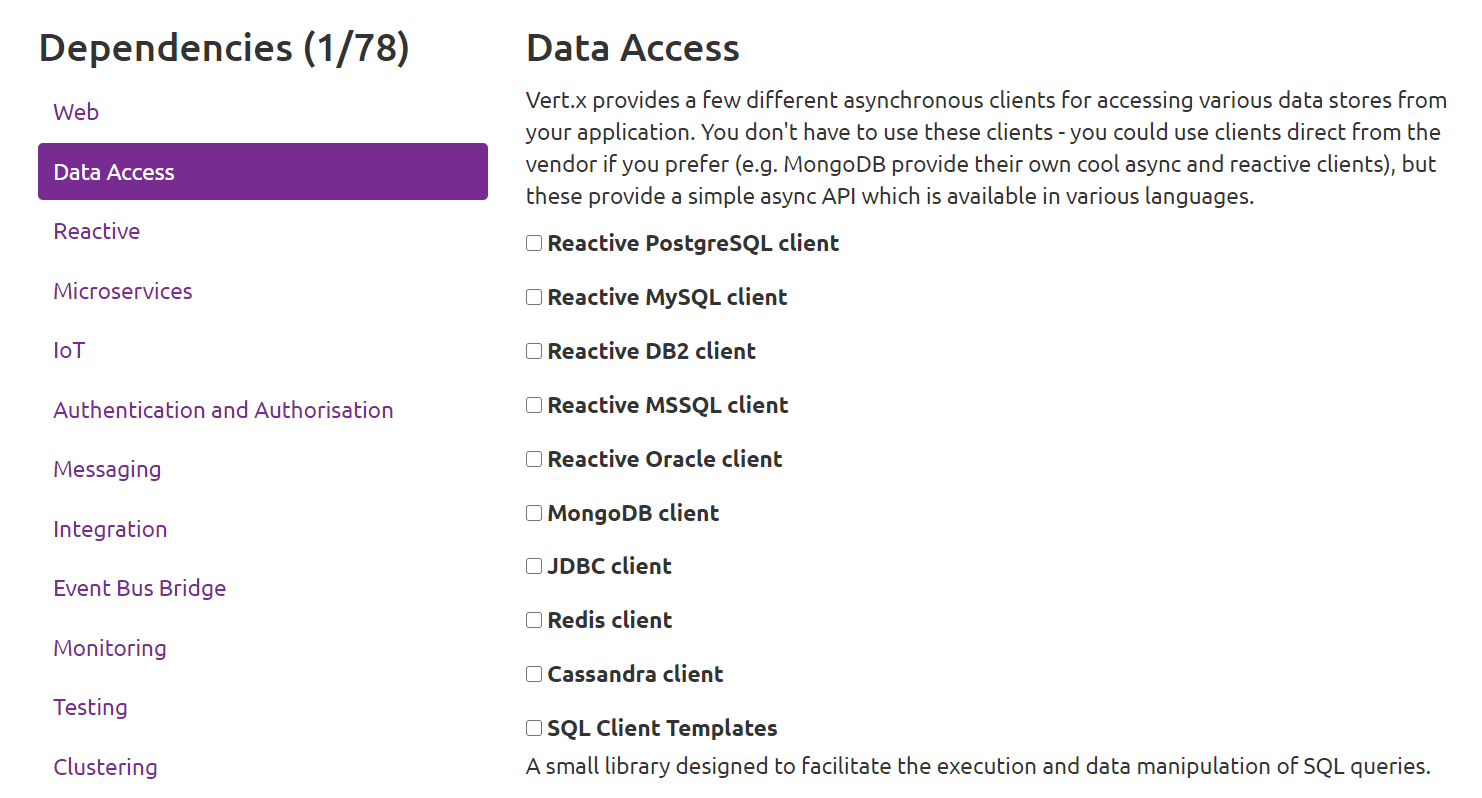
Task: Switch to the Reactive category
Action: click(x=97, y=231)
